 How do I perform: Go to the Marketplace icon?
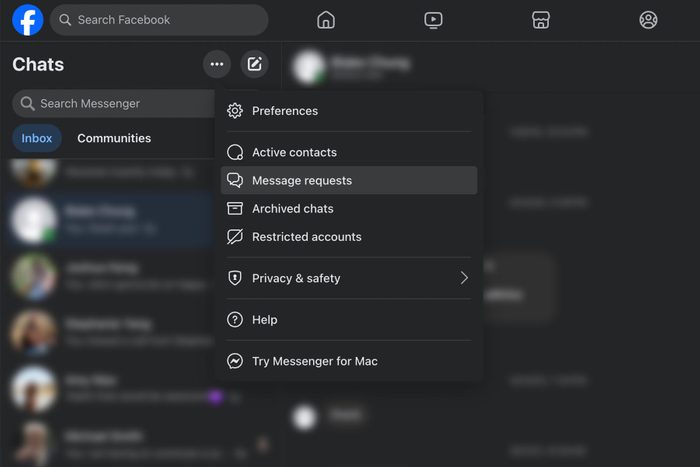point(540,20)
